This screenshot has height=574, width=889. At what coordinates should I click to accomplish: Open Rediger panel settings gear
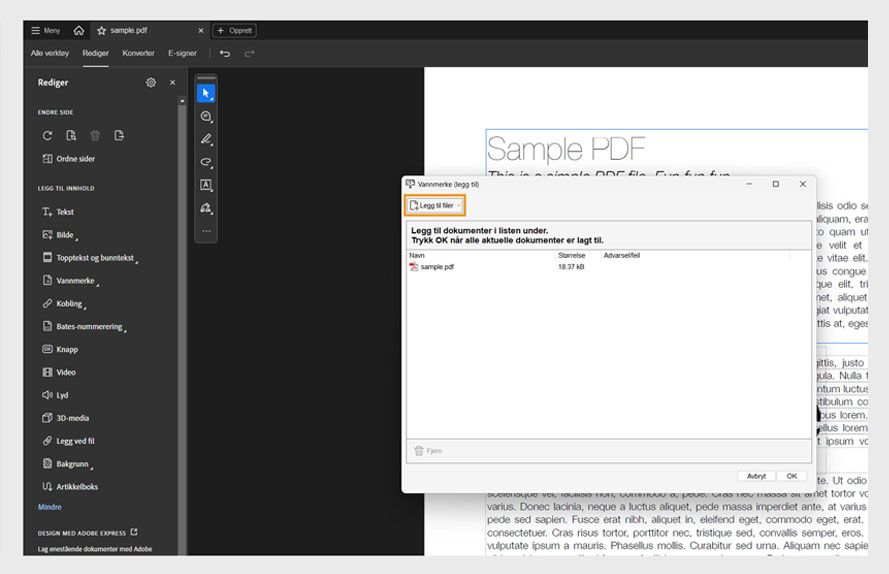click(x=151, y=82)
